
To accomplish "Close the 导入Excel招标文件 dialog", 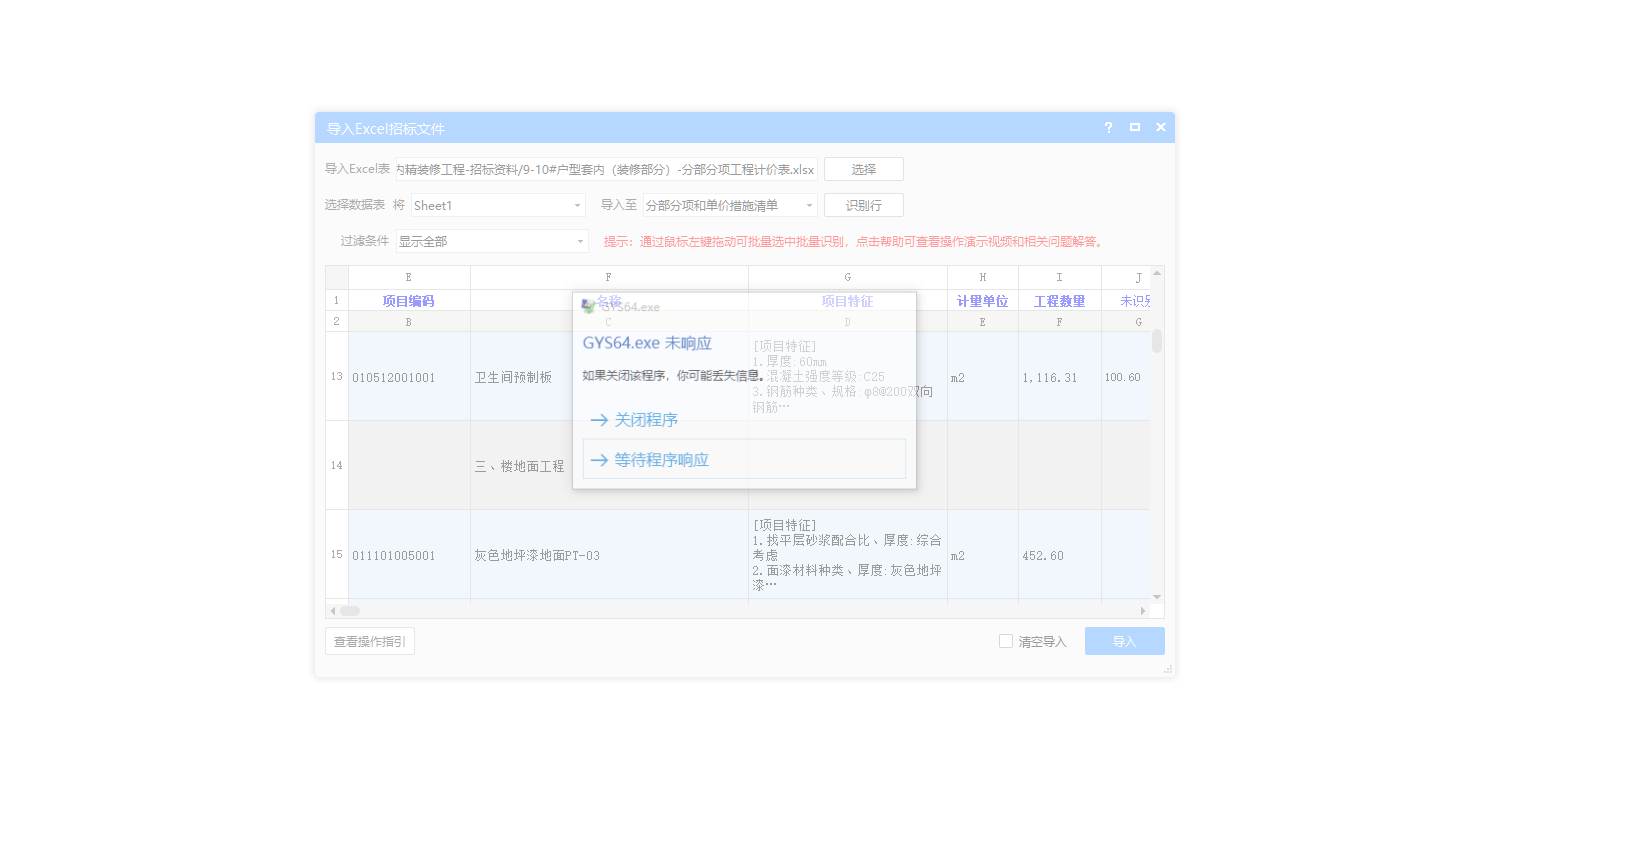I will (1161, 127).
